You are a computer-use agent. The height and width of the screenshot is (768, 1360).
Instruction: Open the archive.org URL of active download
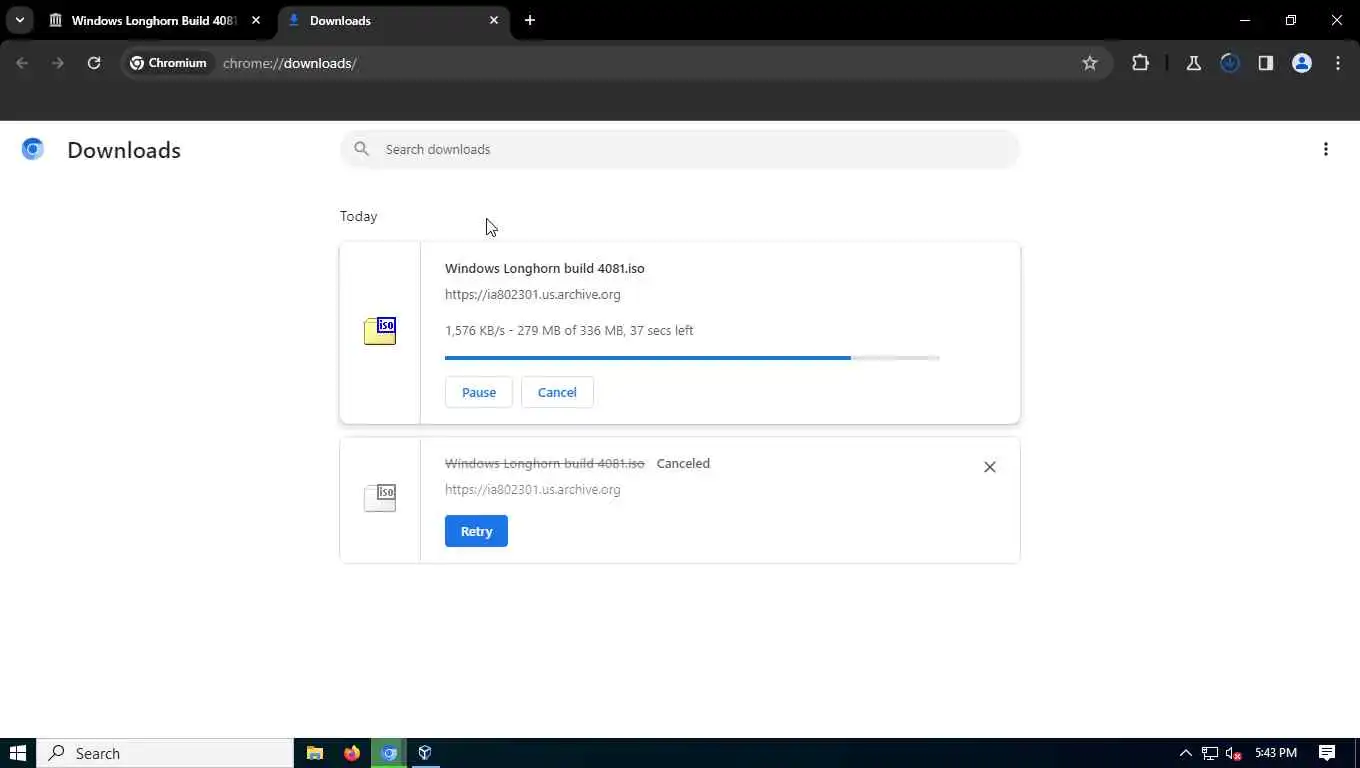coord(532,294)
